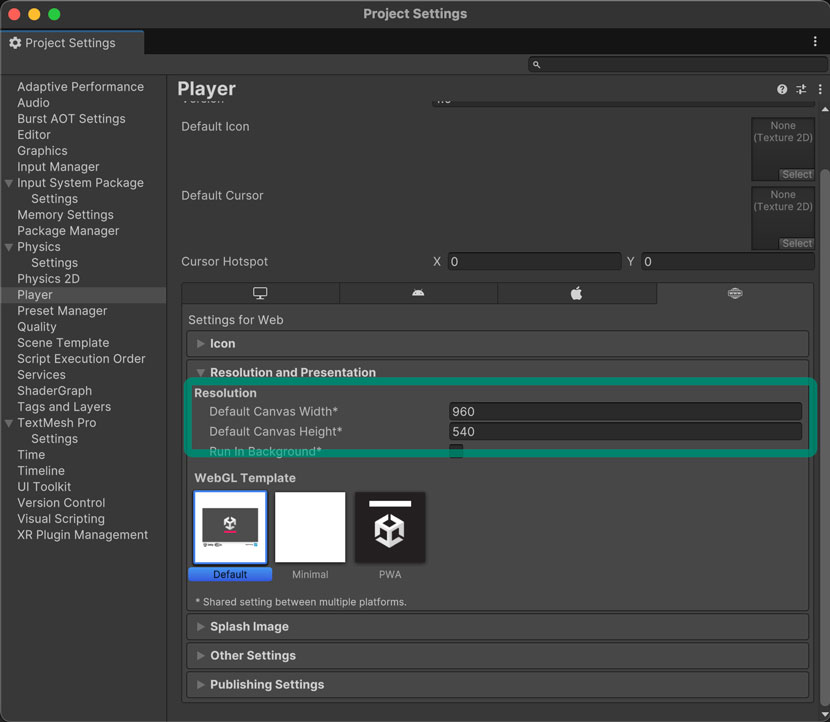This screenshot has width=830, height=722.
Task: Open ShaderGraph settings
Action: pos(55,391)
